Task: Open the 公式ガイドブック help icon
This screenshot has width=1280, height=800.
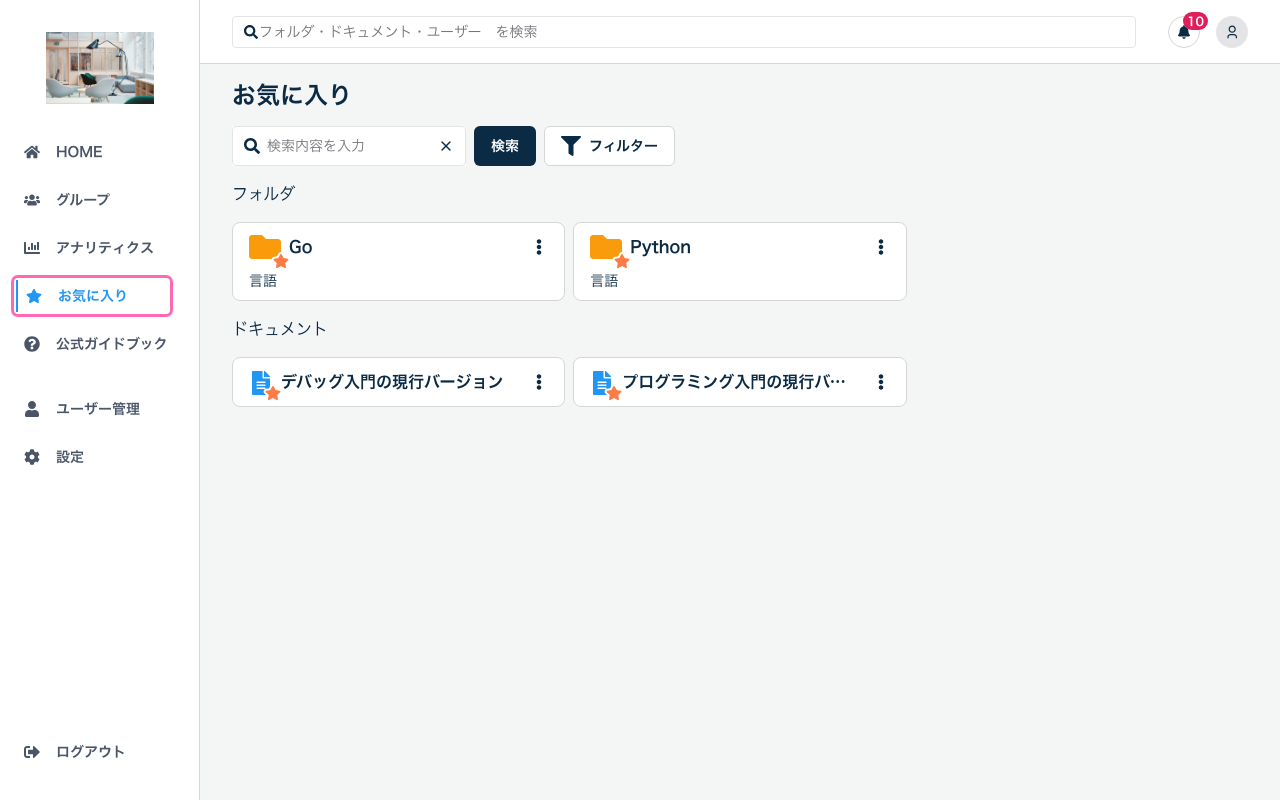Action: click(x=32, y=343)
